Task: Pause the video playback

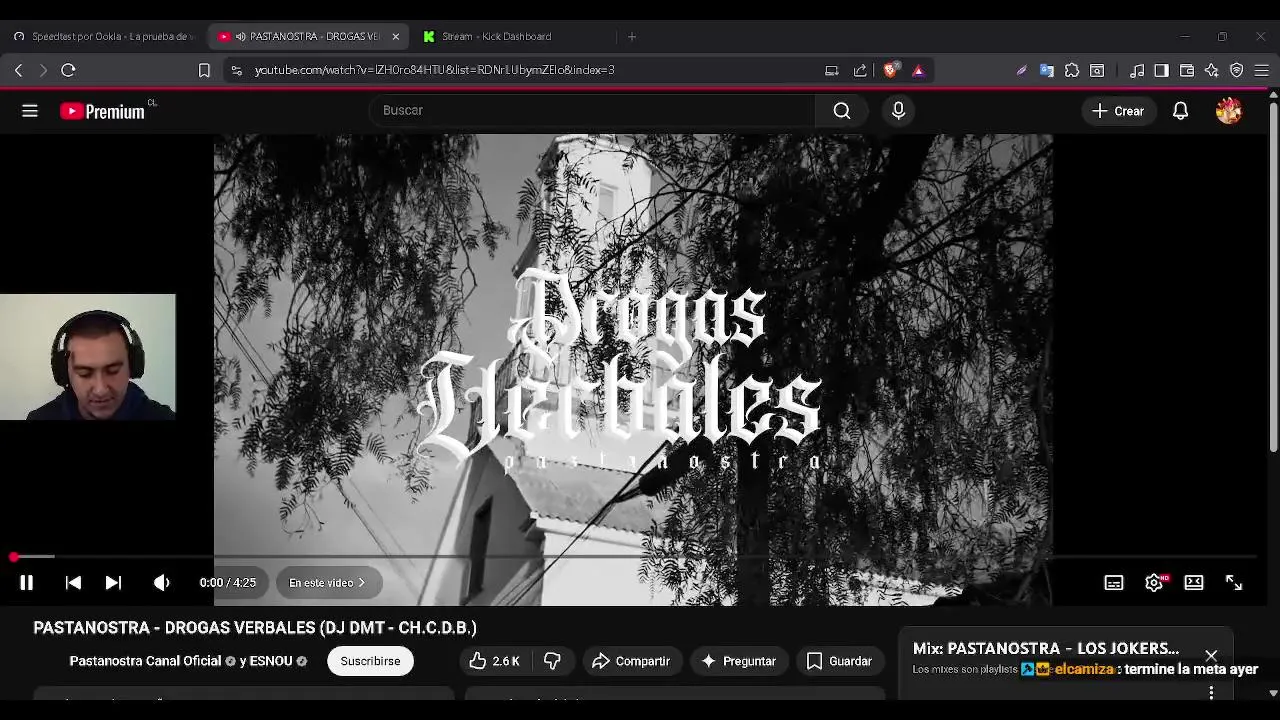Action: coord(27,583)
